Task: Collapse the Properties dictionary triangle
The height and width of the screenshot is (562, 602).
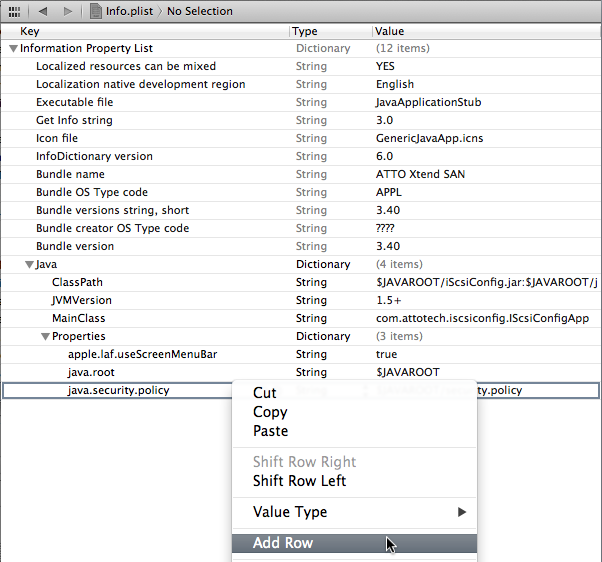Action: point(45,337)
